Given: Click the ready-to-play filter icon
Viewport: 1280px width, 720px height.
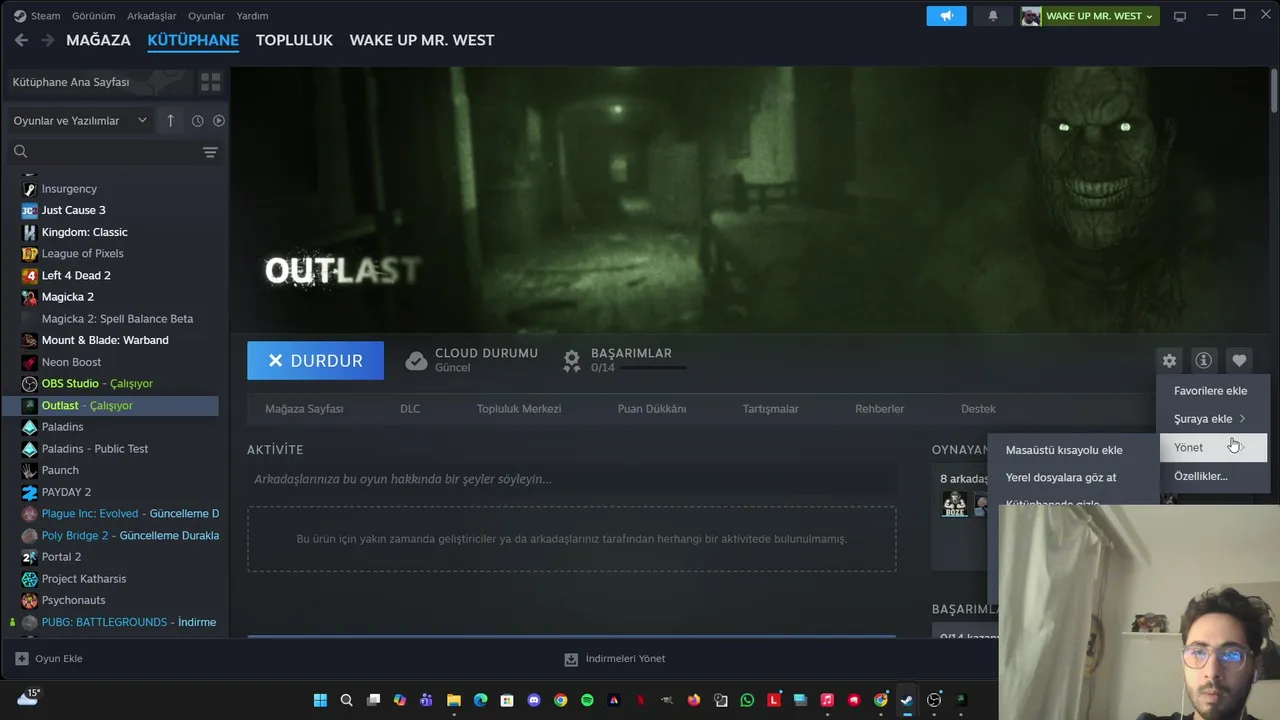Looking at the screenshot, I should [x=219, y=121].
